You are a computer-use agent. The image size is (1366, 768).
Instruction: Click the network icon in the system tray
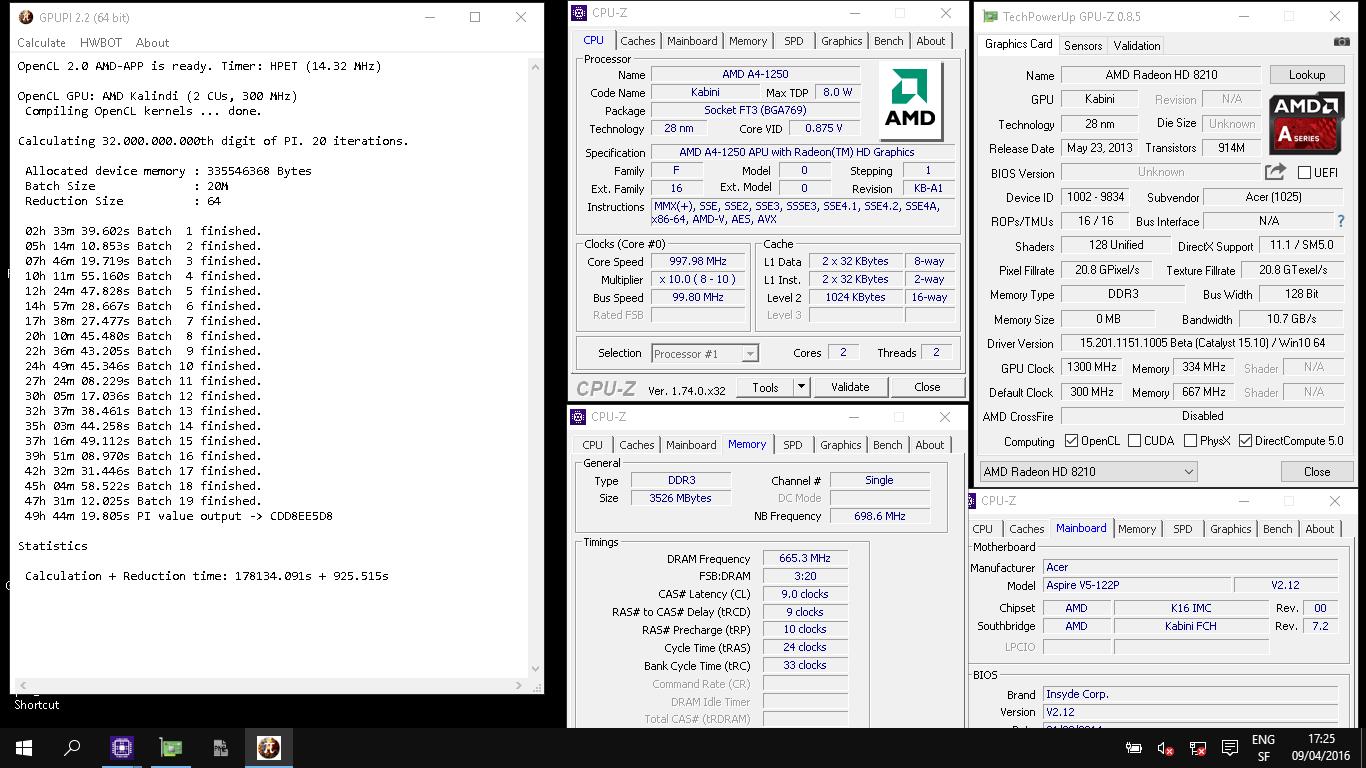pos(1198,748)
